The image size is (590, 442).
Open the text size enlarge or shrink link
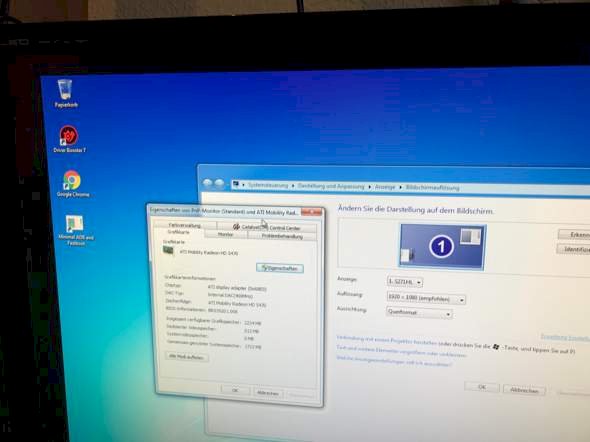pos(401,352)
